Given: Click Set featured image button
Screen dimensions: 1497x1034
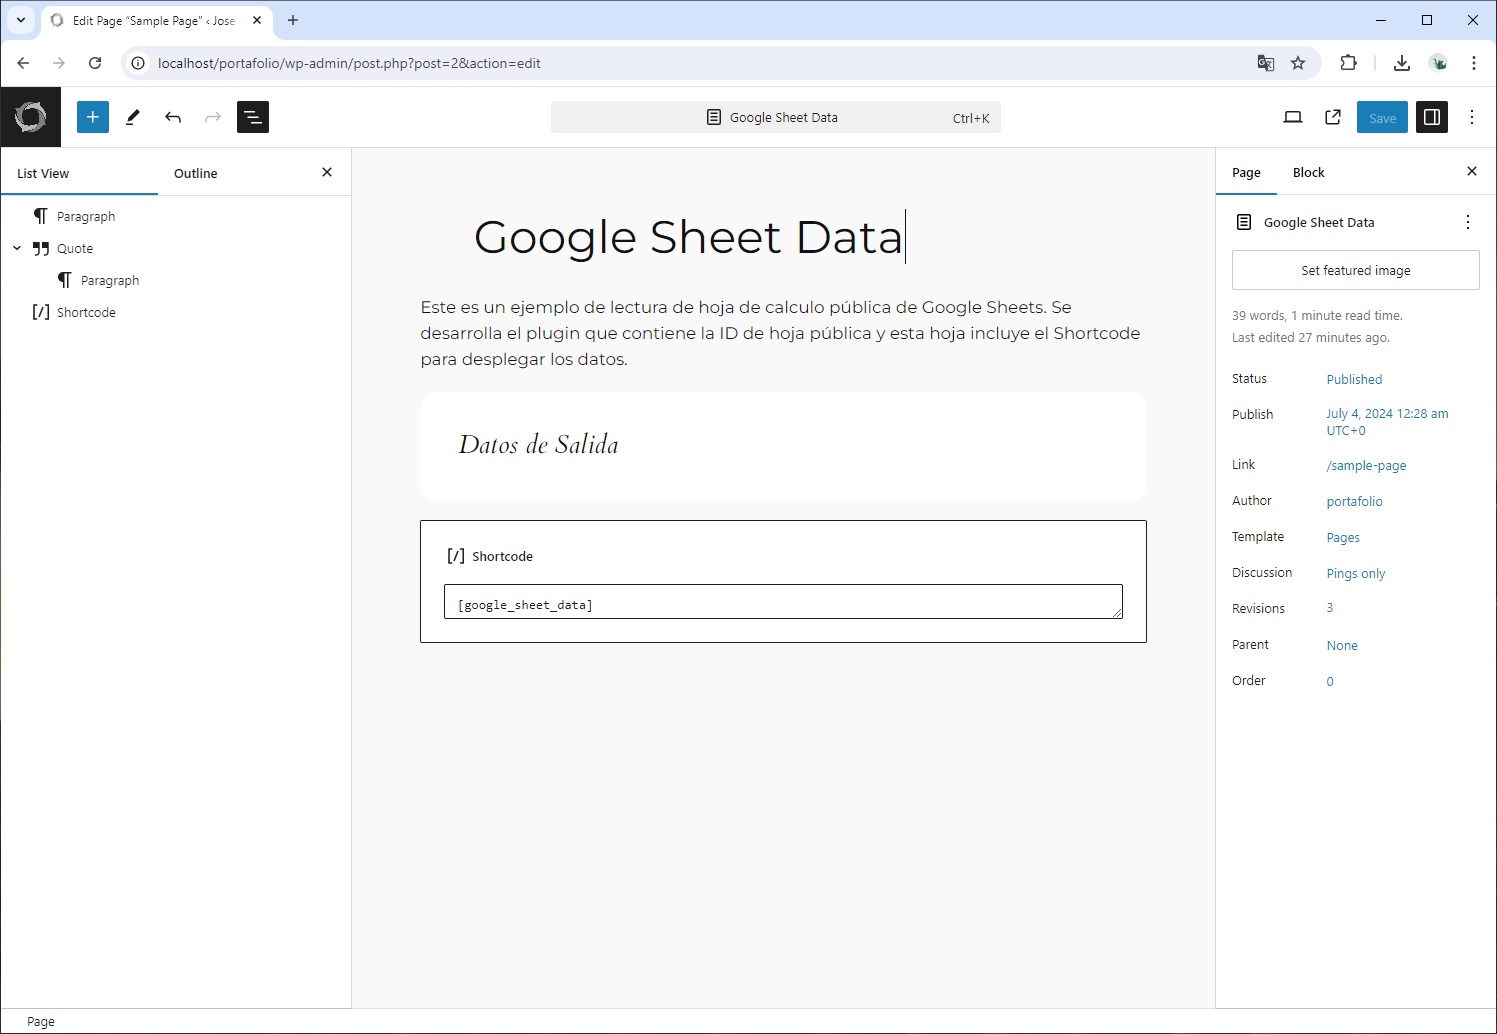Looking at the screenshot, I should 1356,270.
